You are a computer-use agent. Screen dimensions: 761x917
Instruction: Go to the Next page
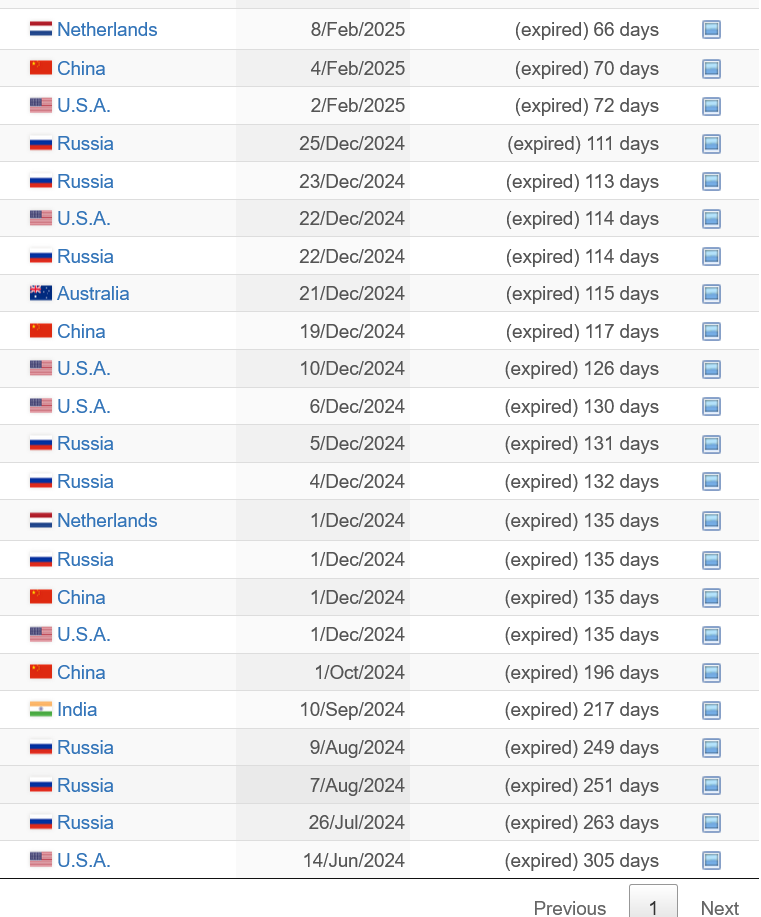720,907
